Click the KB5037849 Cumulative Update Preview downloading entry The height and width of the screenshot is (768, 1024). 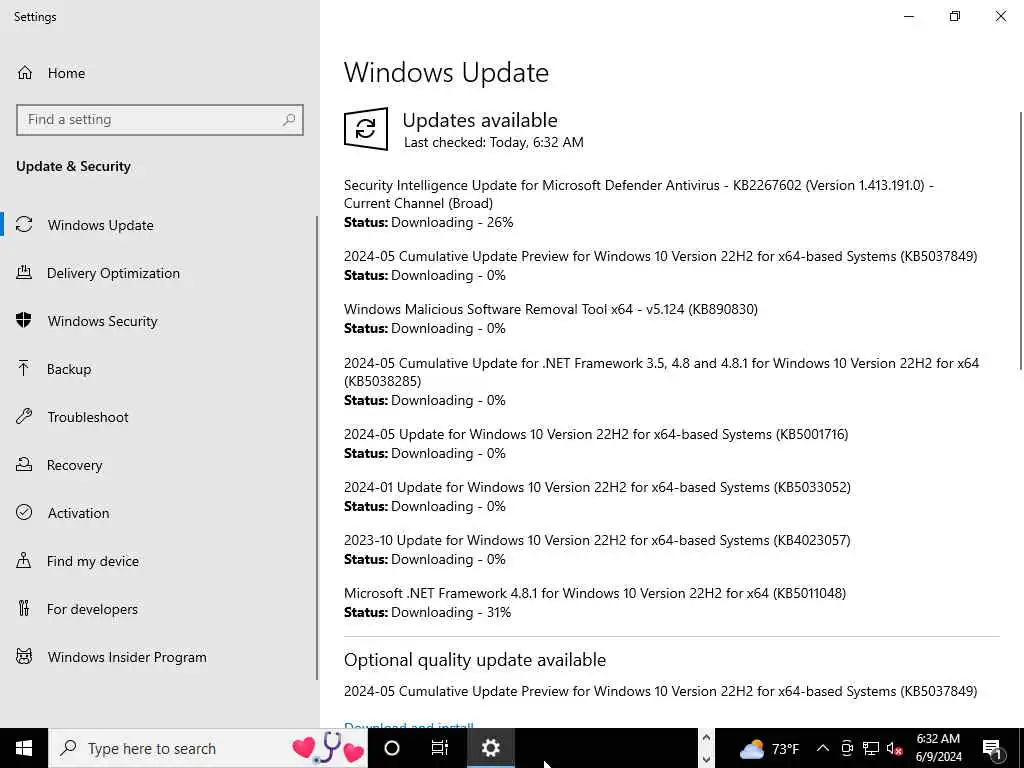click(660, 256)
